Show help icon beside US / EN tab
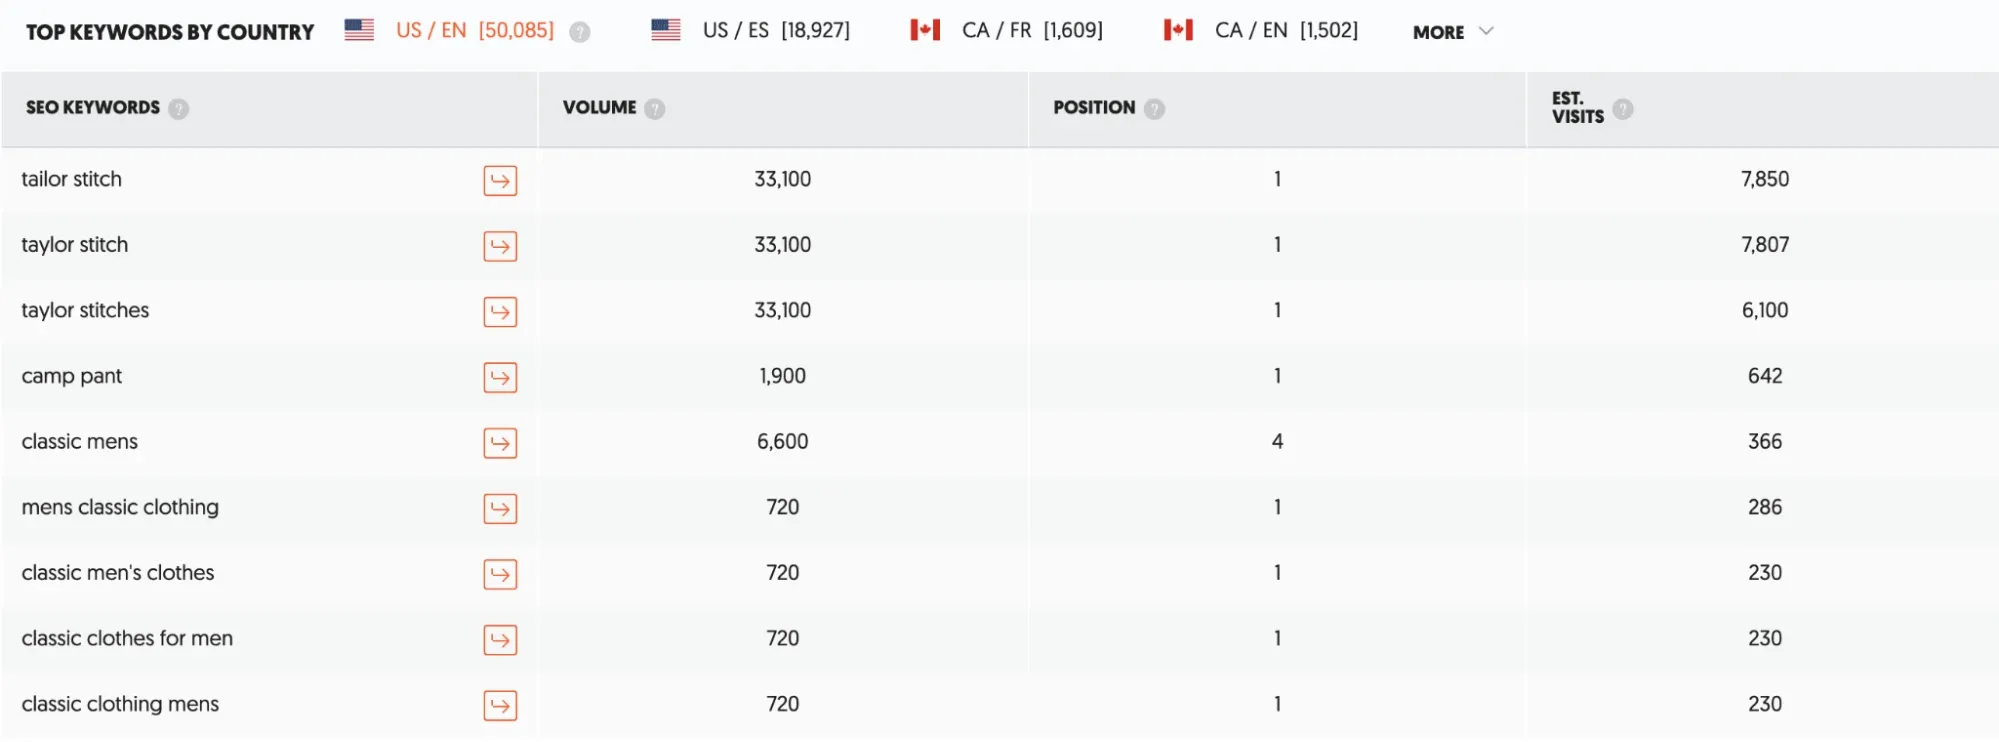The height and width of the screenshot is (742, 1999). [580, 32]
